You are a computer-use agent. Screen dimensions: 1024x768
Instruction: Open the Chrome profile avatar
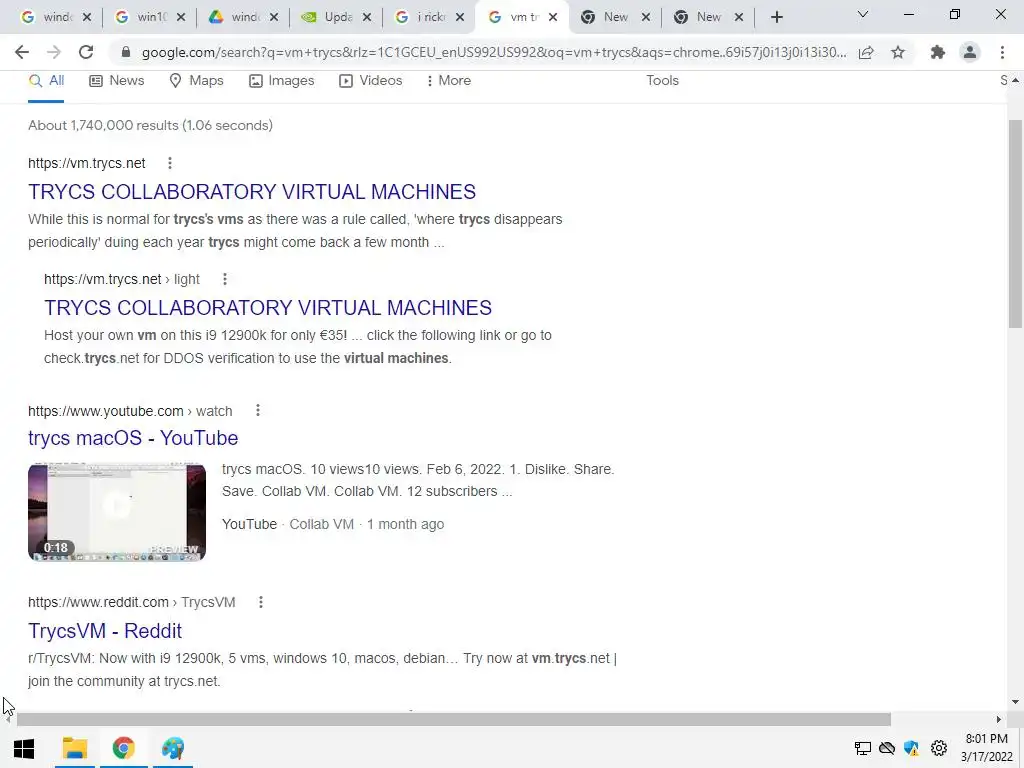(x=970, y=52)
